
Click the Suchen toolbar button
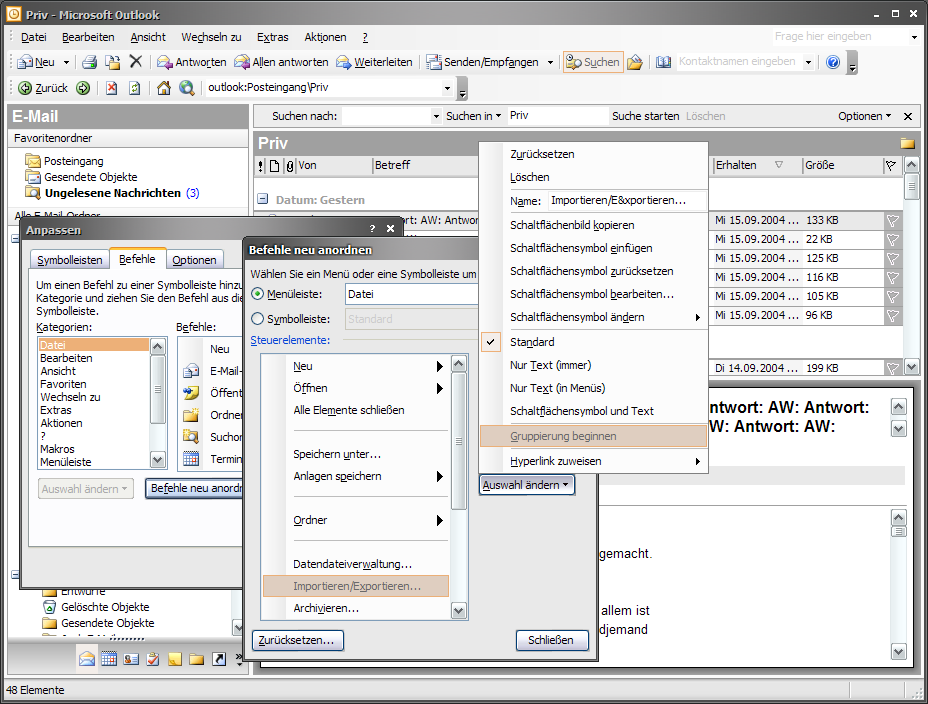coord(593,62)
